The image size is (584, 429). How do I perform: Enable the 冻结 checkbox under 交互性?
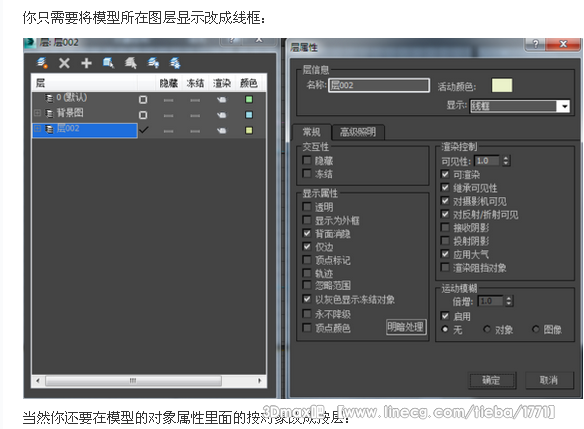(307, 174)
